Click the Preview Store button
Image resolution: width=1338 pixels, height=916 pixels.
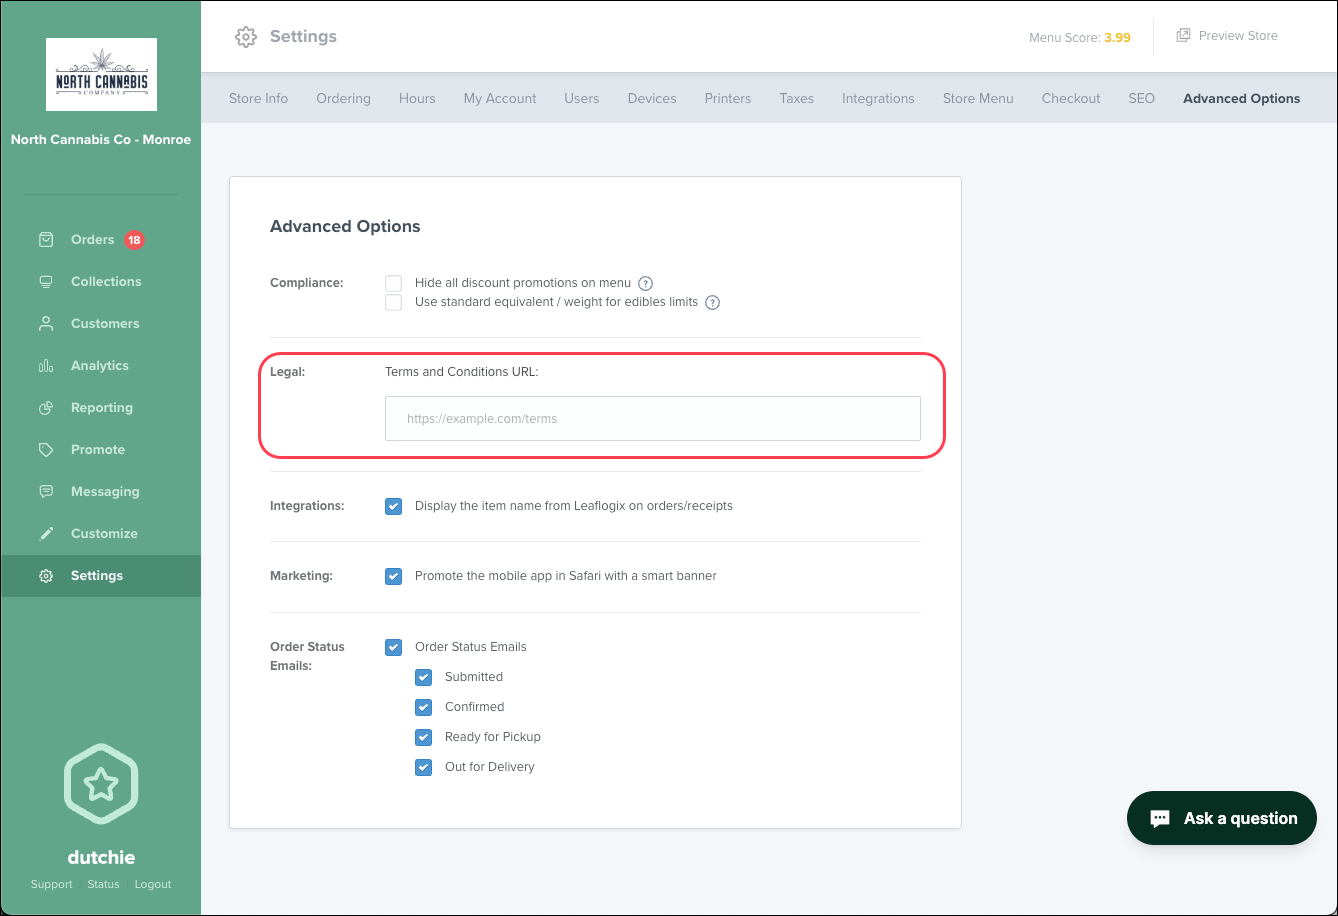pyautogui.click(x=1227, y=36)
